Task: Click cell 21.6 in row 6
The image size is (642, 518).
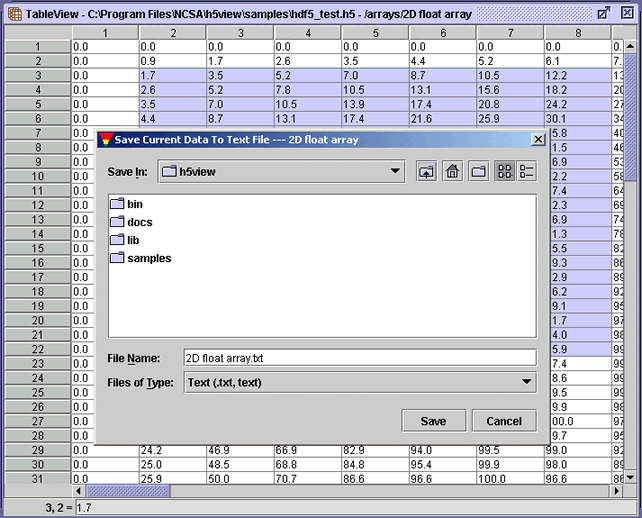Action: tap(443, 119)
